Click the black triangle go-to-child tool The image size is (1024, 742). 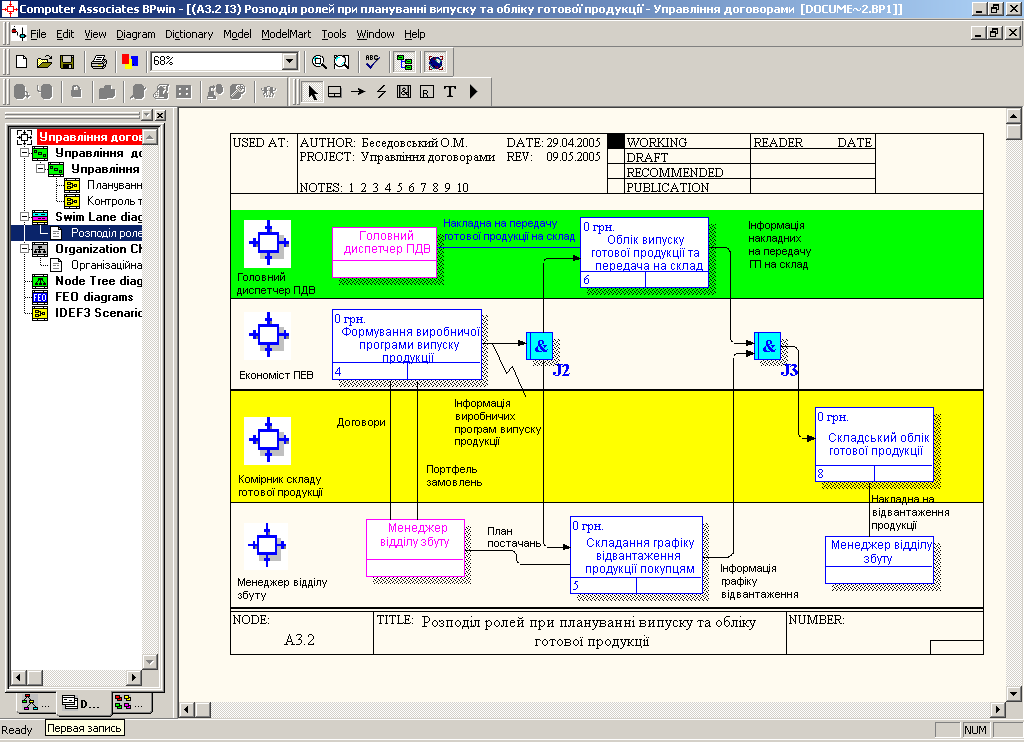[473, 92]
